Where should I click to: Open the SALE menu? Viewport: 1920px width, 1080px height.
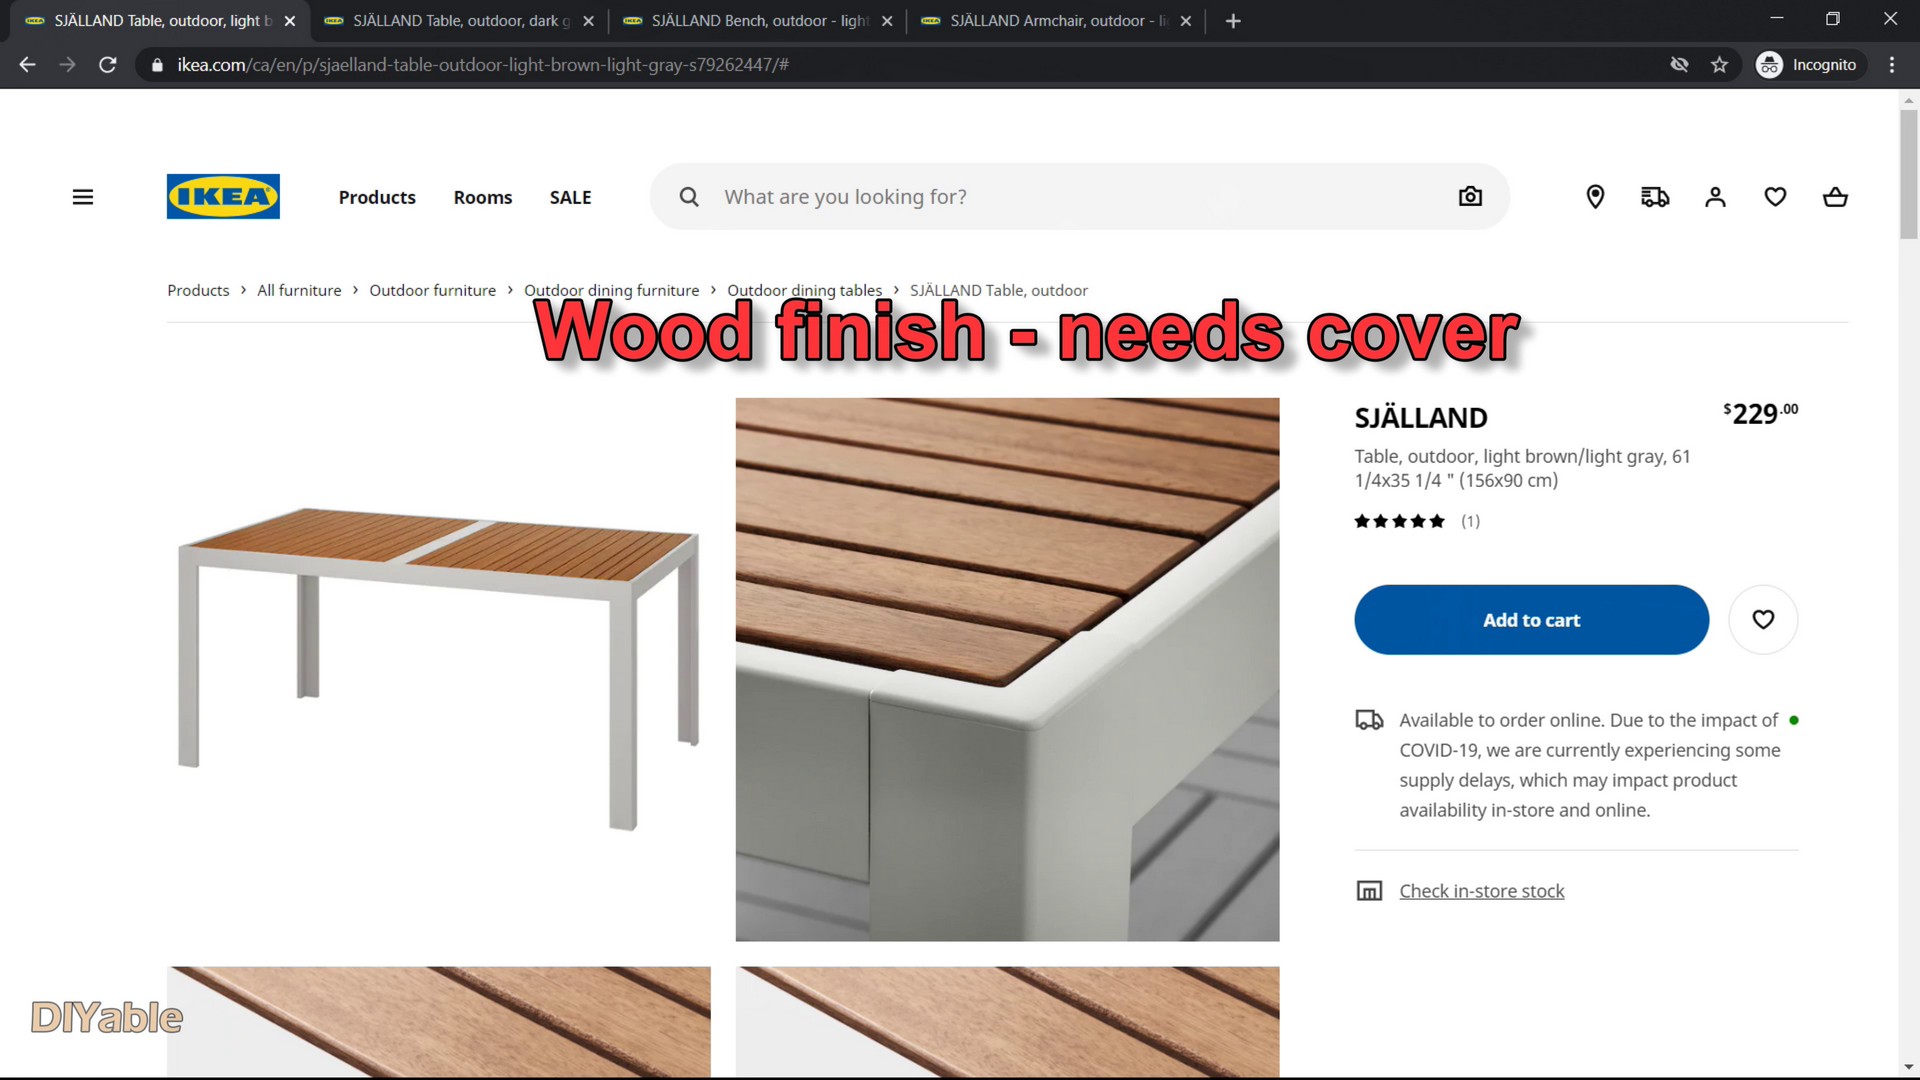(x=570, y=198)
